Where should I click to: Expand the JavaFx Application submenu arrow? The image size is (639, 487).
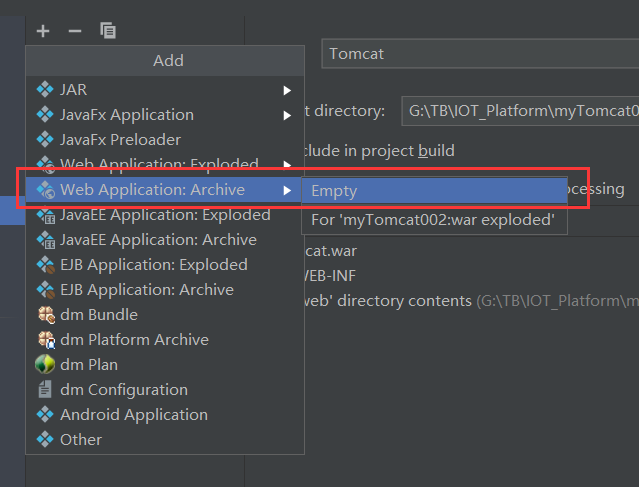point(287,115)
